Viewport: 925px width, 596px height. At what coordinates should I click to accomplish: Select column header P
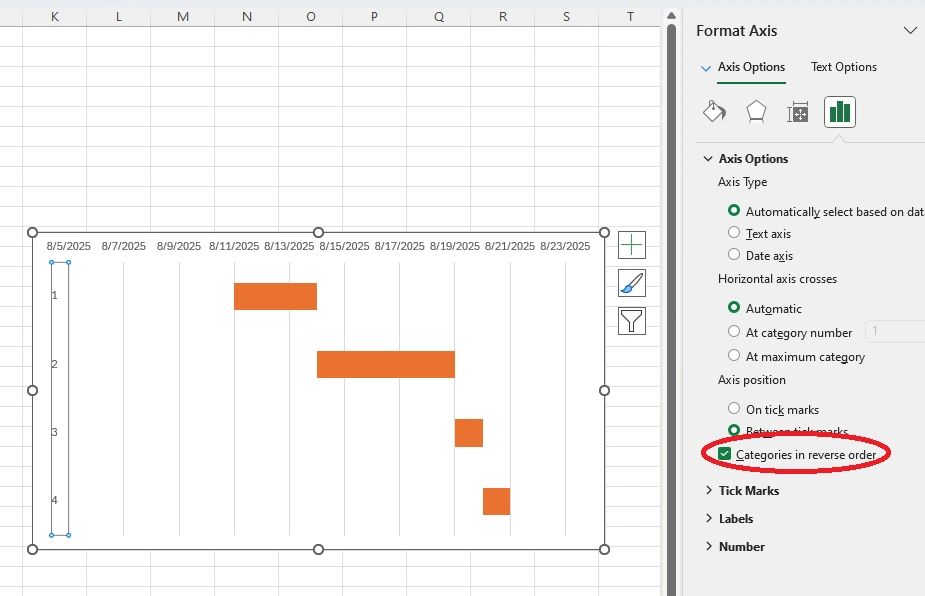click(374, 16)
